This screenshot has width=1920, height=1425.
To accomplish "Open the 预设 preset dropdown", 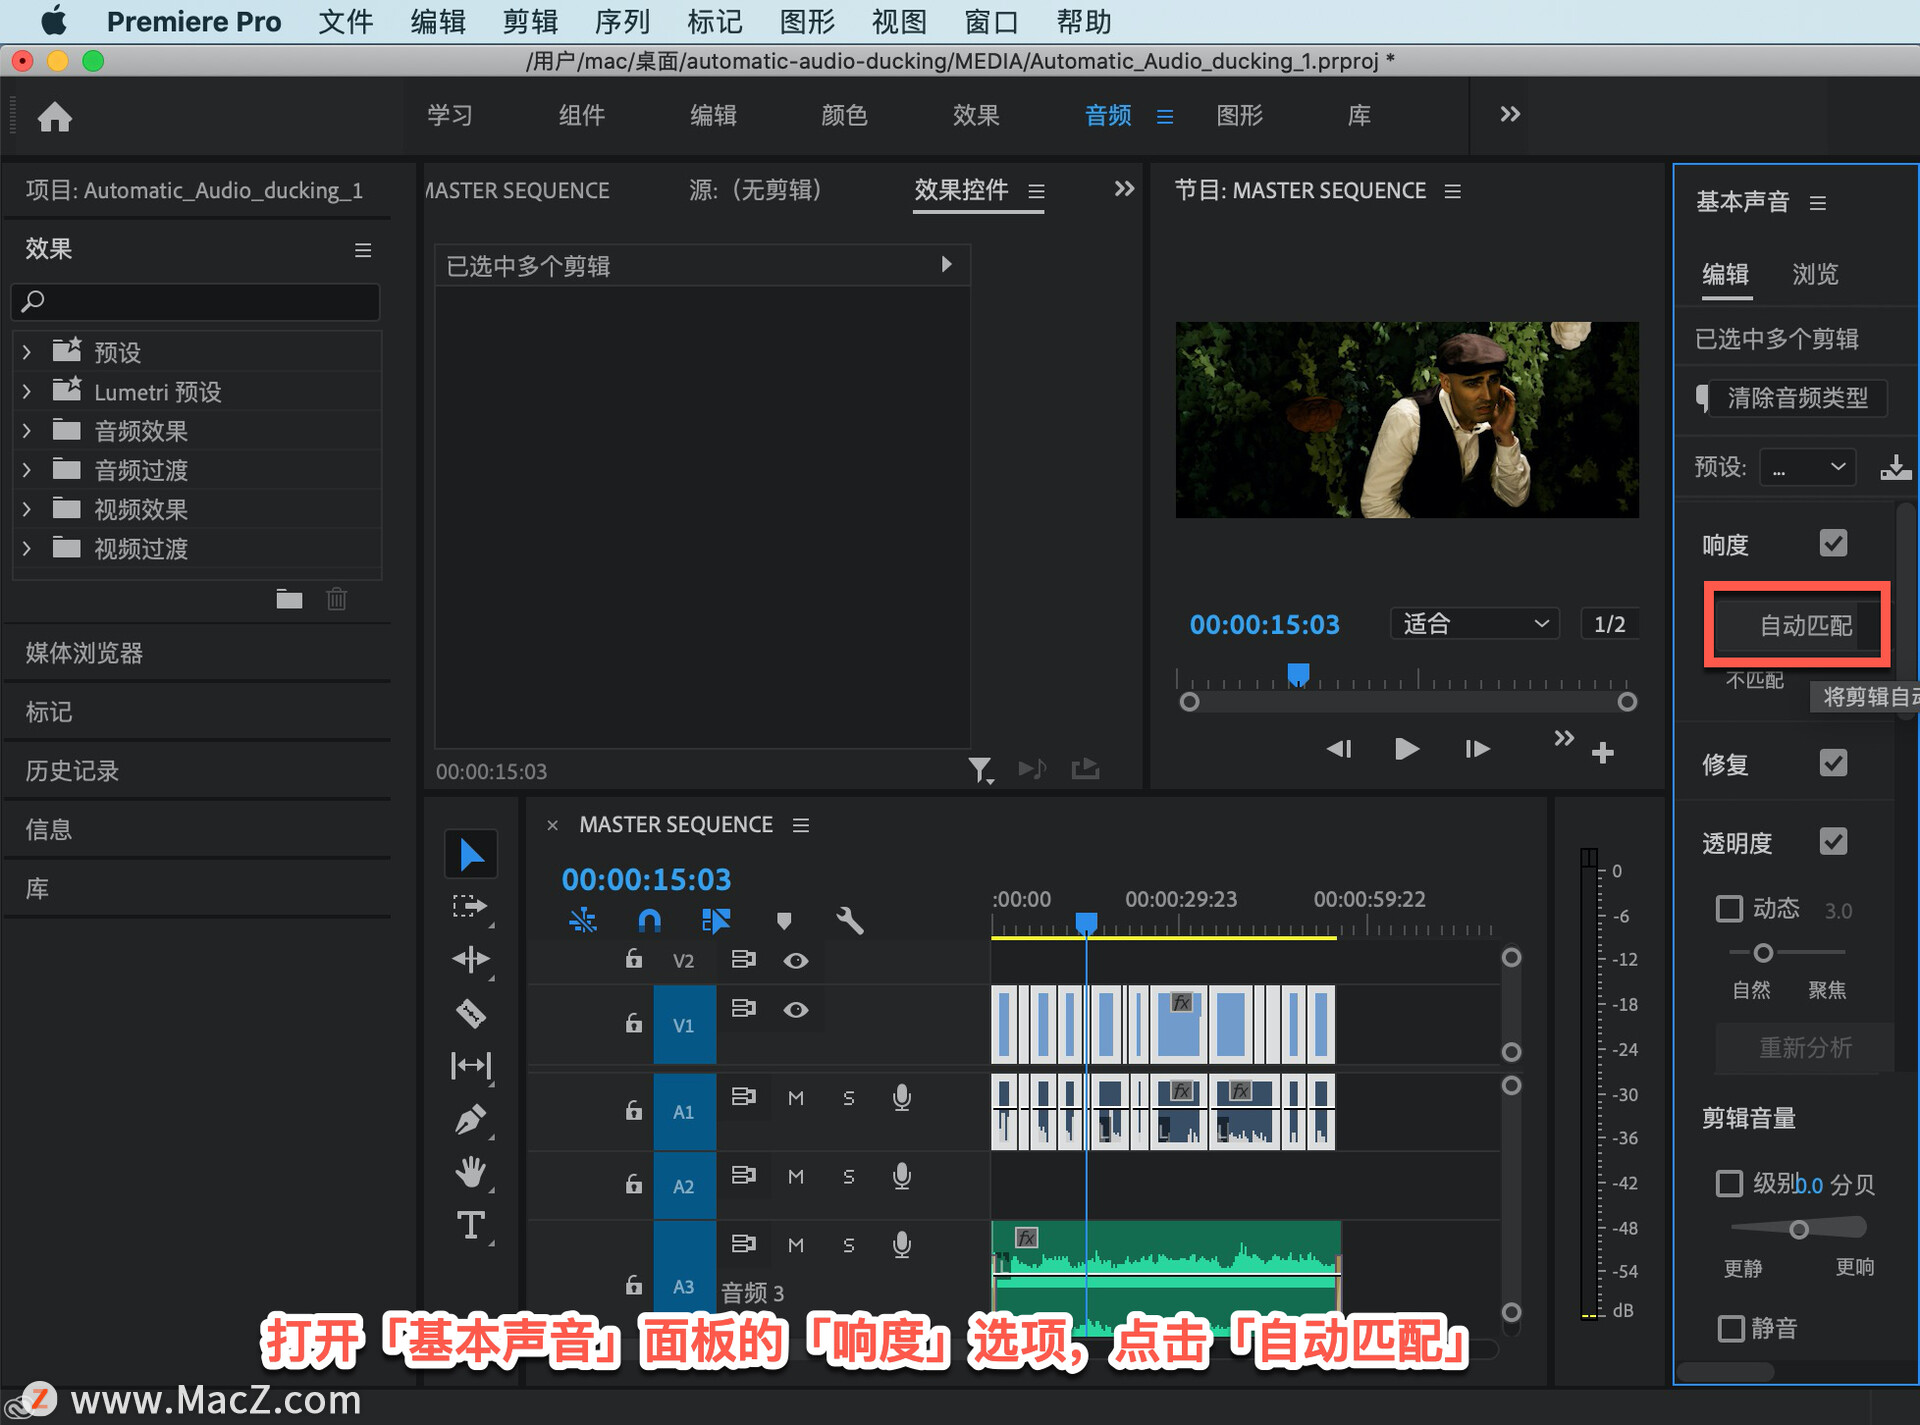I will [x=1807, y=467].
